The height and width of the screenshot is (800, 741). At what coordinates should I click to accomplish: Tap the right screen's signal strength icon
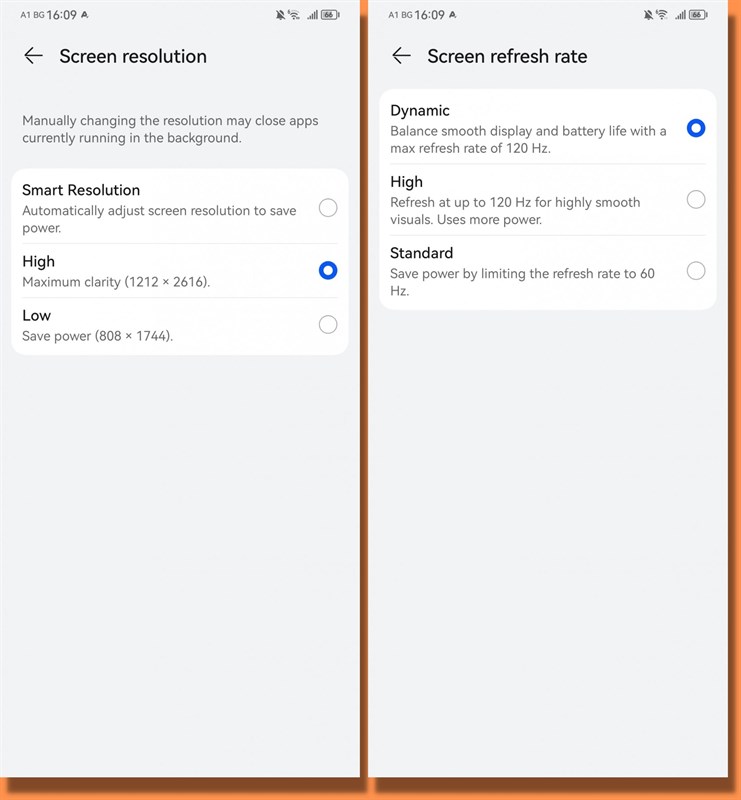click(x=680, y=15)
